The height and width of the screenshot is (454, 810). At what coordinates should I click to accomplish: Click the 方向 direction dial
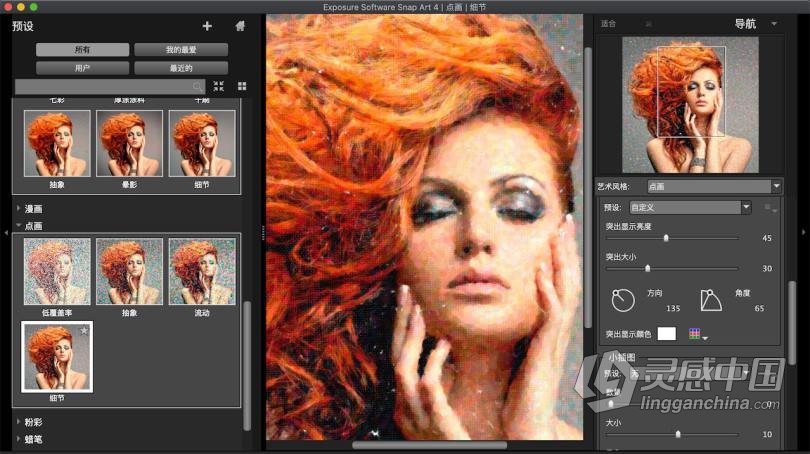[x=623, y=300]
